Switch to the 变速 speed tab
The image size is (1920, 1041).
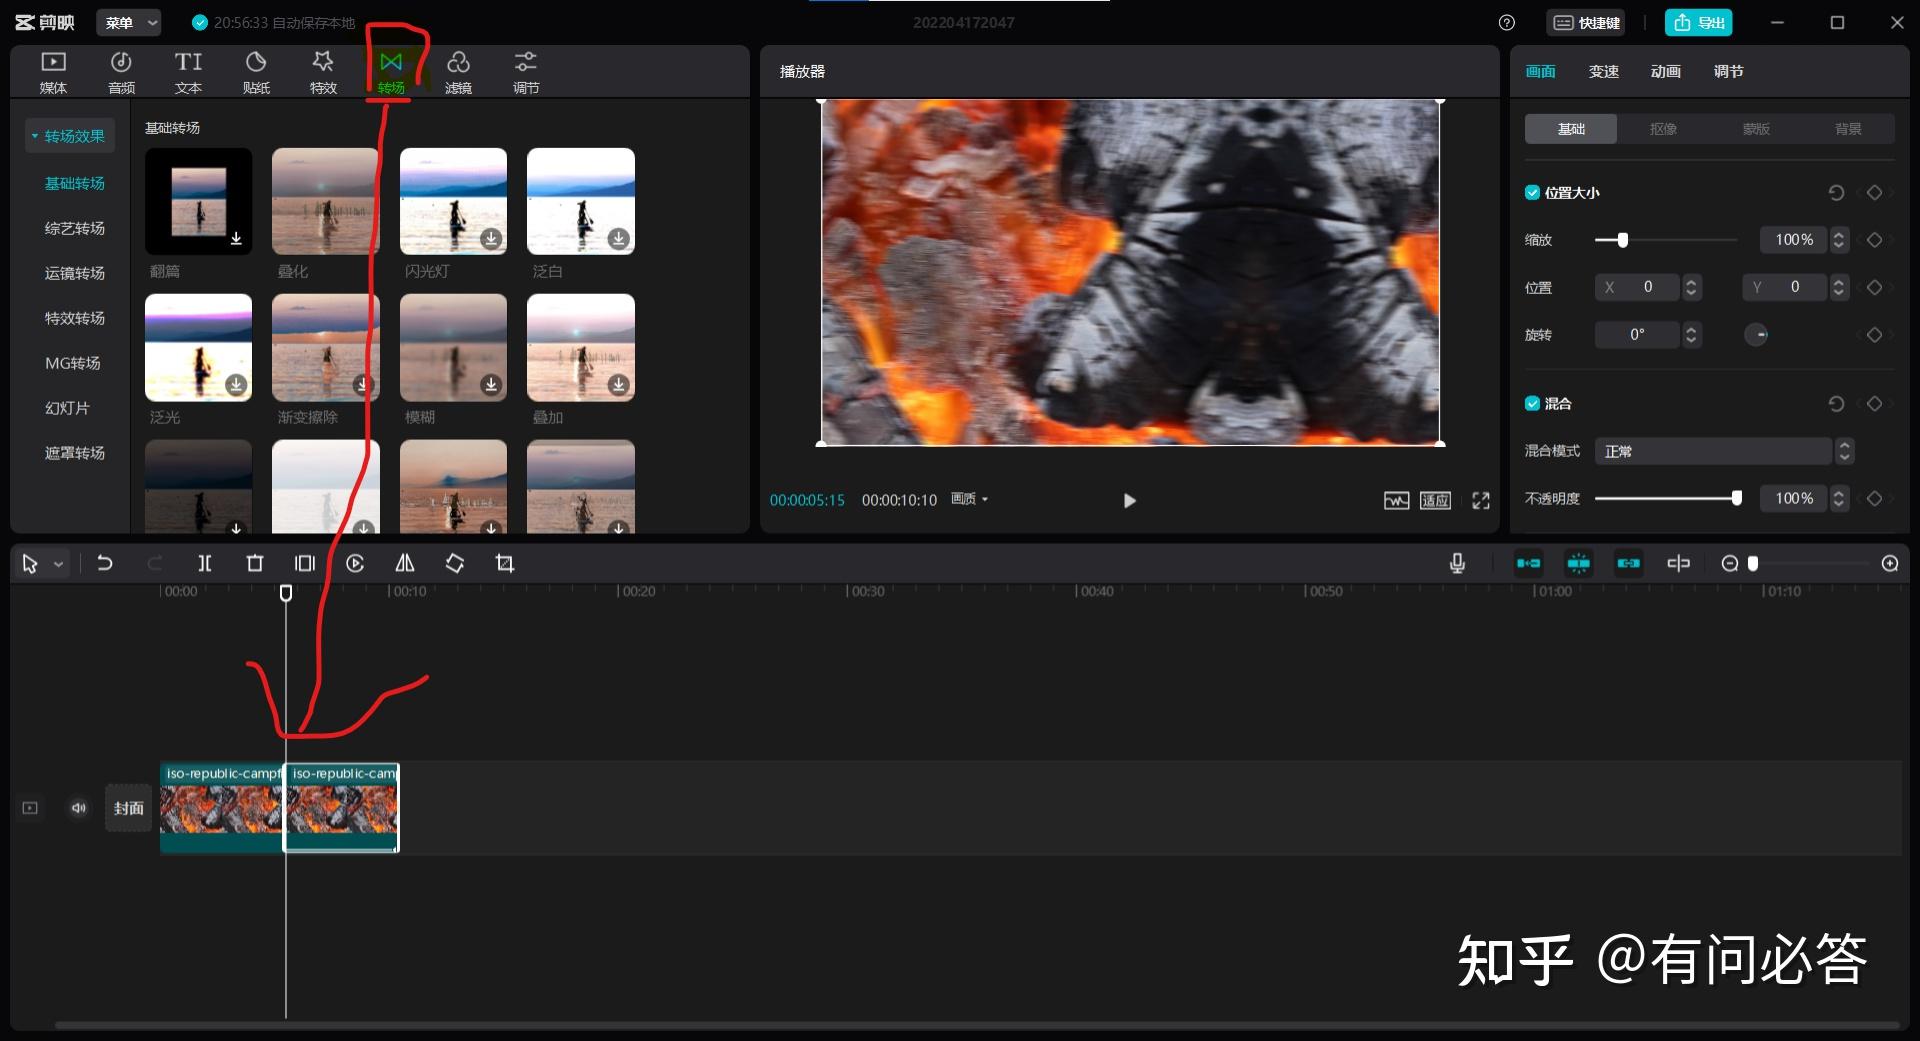[x=1603, y=71]
